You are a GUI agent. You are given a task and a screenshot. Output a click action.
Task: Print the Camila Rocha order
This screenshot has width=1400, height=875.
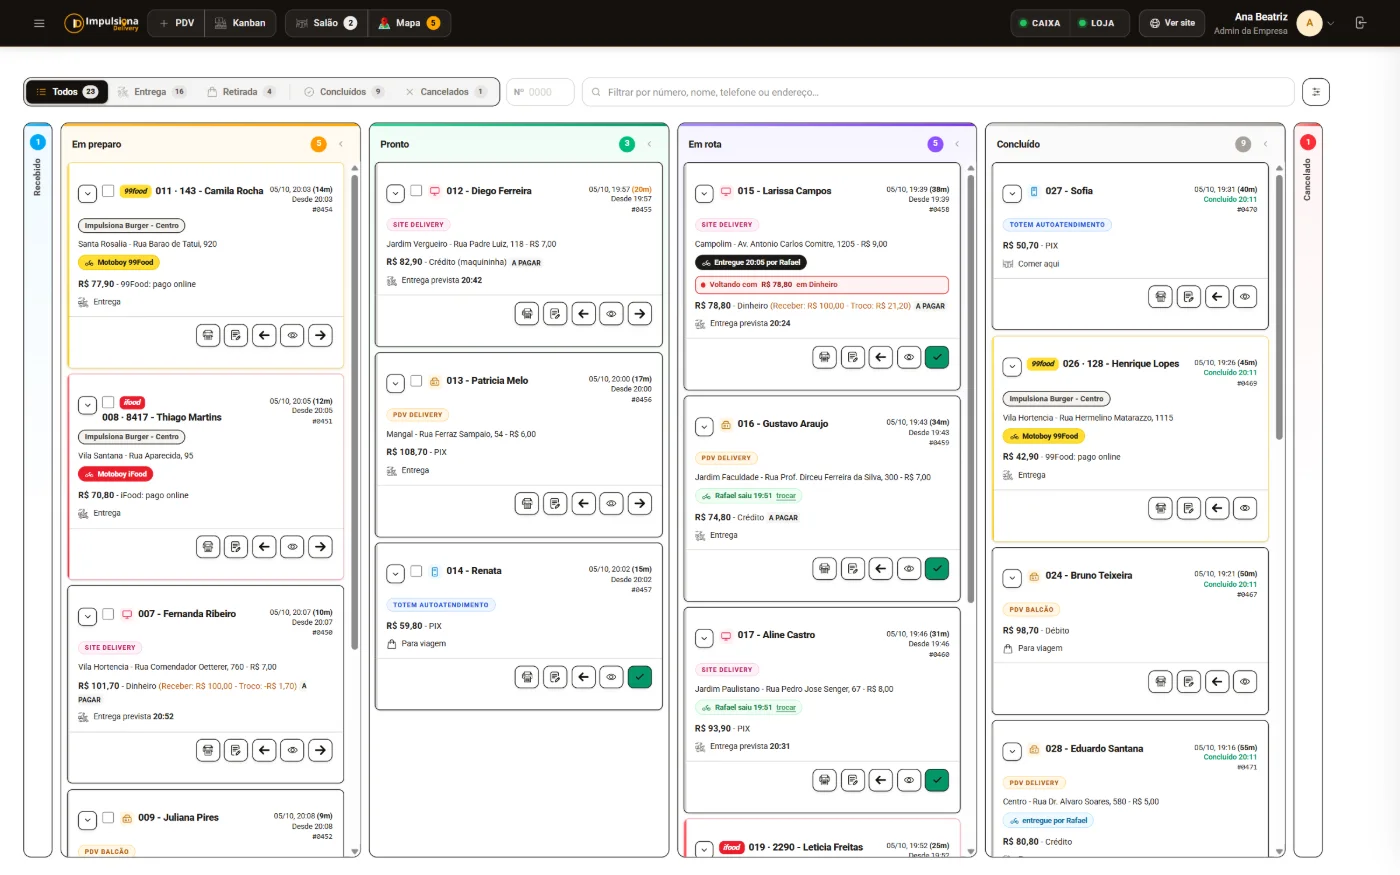208,335
